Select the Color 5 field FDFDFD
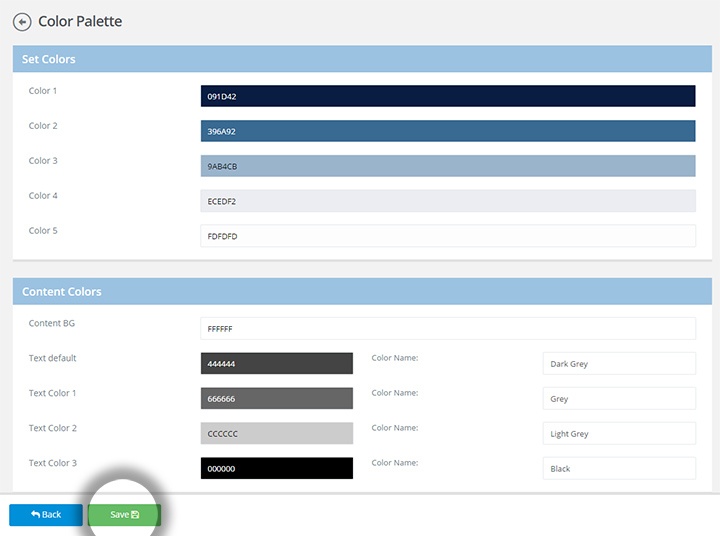Image resolution: width=720 pixels, height=536 pixels. pos(448,236)
